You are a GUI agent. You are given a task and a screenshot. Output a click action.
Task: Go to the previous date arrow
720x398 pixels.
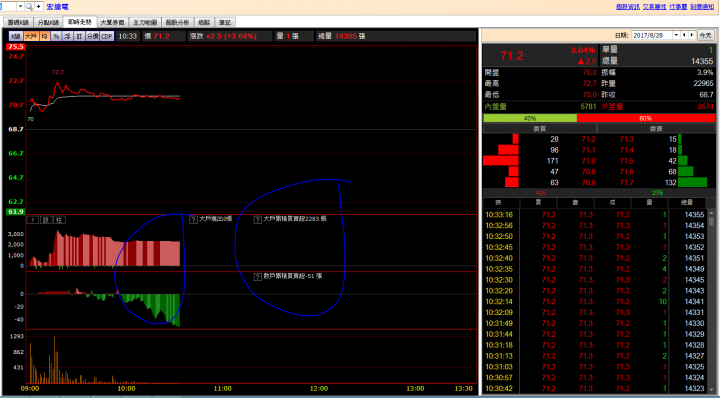point(684,35)
